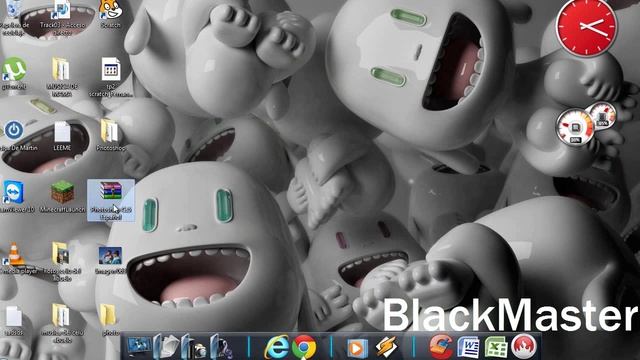The image size is (640, 360).
Task: Open the Photoshop folder icon
Action: (x=109, y=131)
